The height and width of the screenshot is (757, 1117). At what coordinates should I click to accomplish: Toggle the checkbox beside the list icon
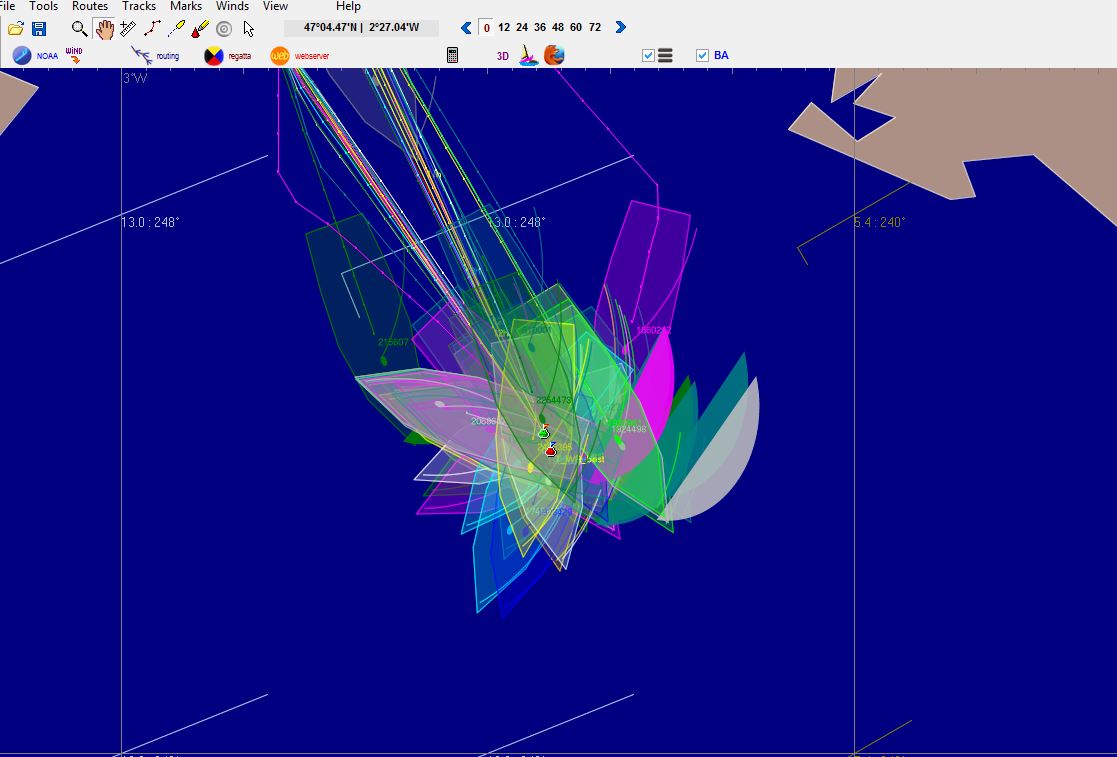(648, 56)
